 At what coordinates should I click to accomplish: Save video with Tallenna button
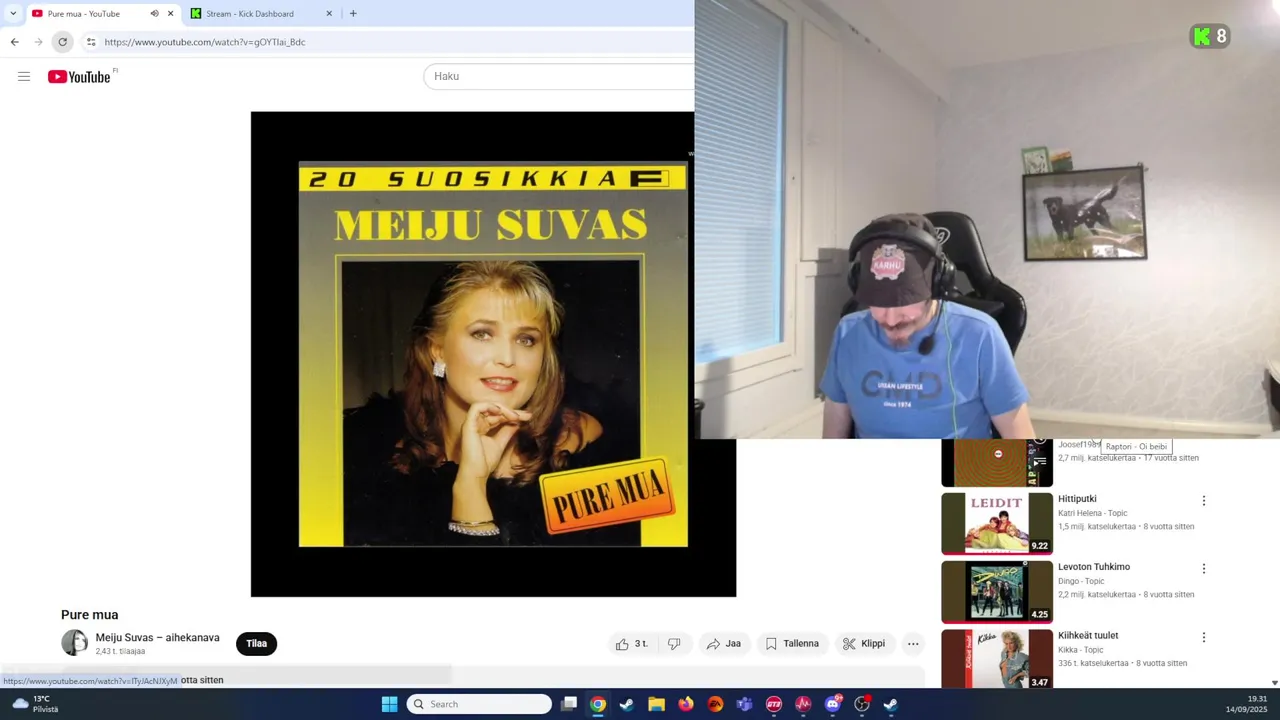792,644
